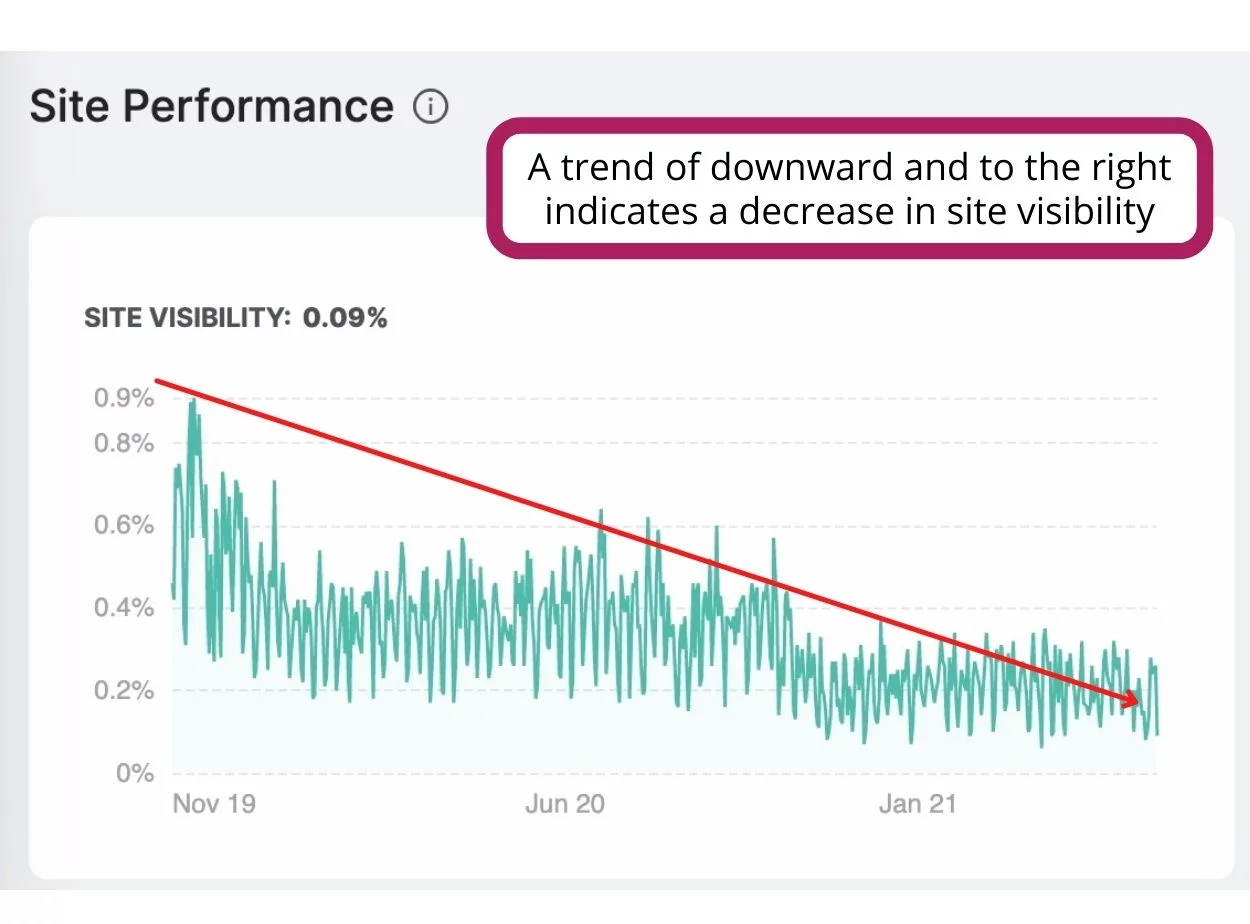Click the info icon beside Site Performance
The image size is (1250, 924).
coord(431,106)
